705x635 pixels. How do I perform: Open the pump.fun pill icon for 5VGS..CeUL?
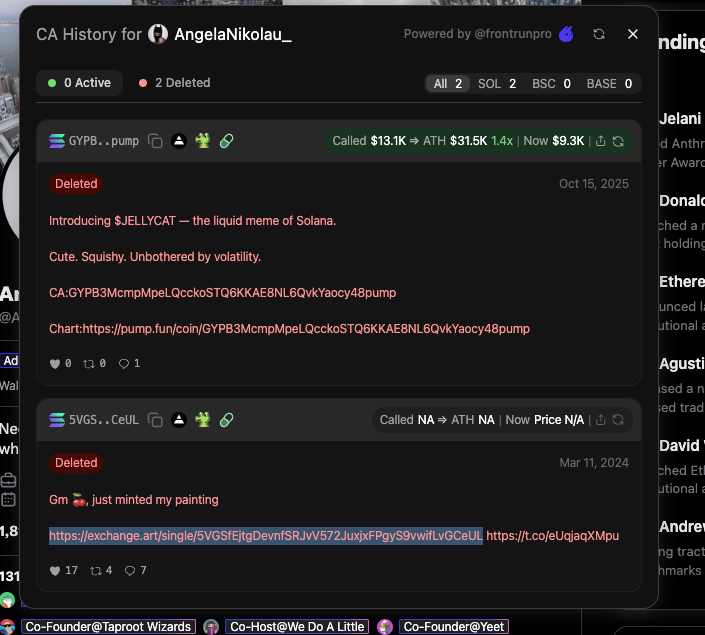click(x=227, y=420)
